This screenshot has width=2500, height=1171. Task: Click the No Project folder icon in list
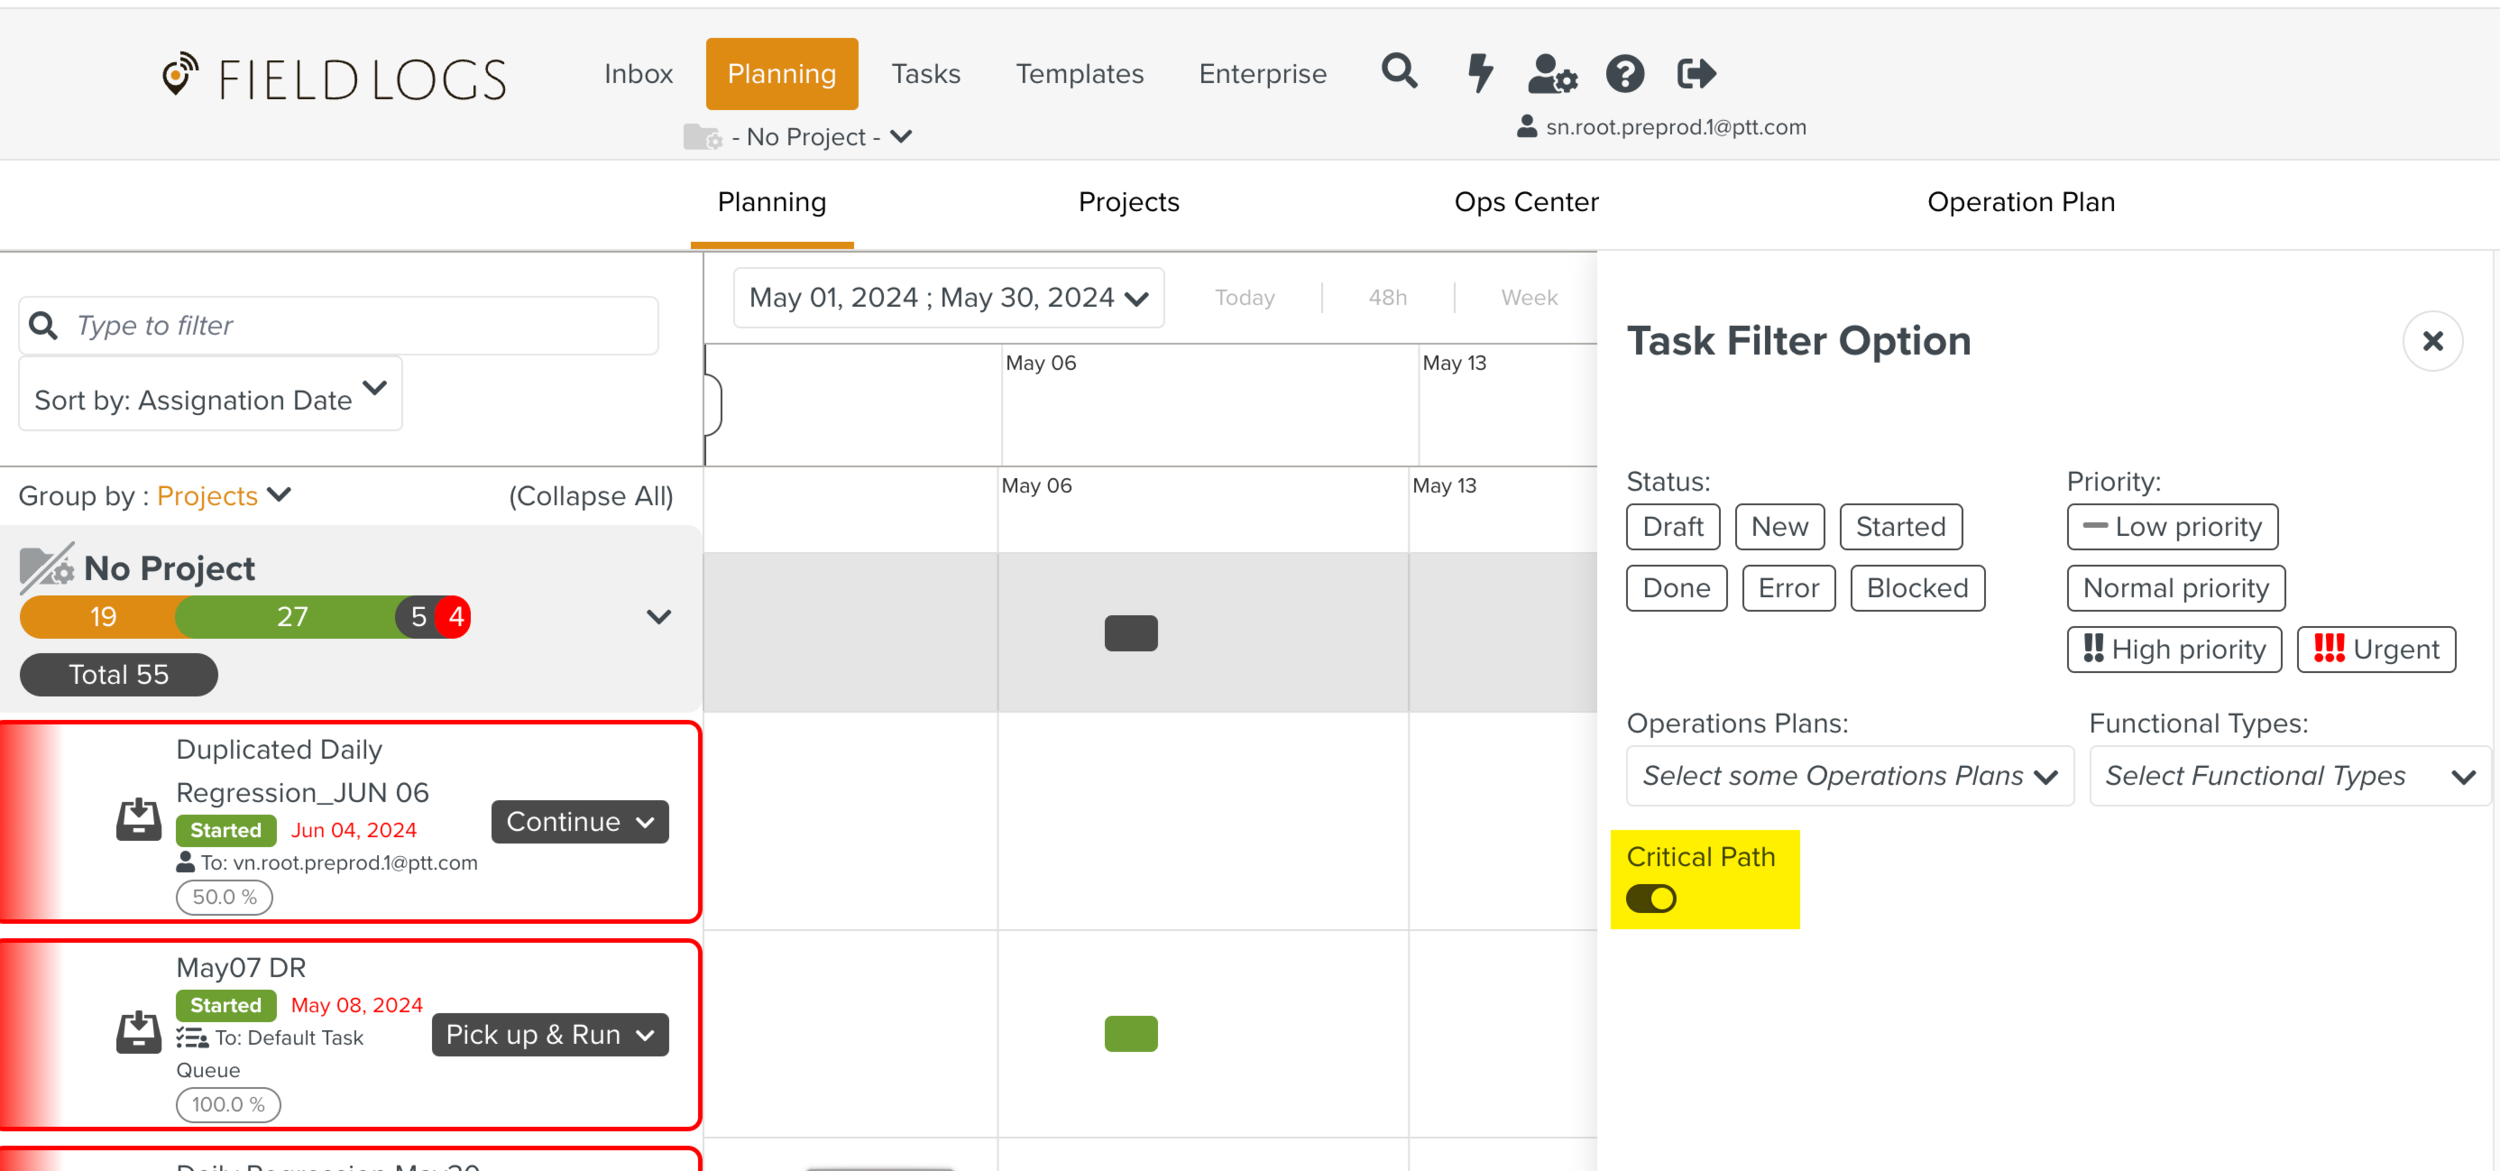point(46,568)
